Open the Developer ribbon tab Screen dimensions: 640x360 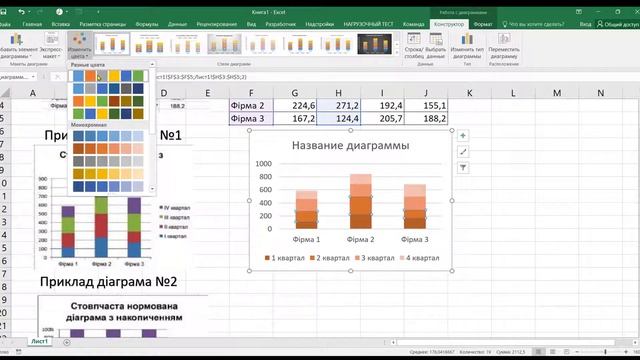280,24
